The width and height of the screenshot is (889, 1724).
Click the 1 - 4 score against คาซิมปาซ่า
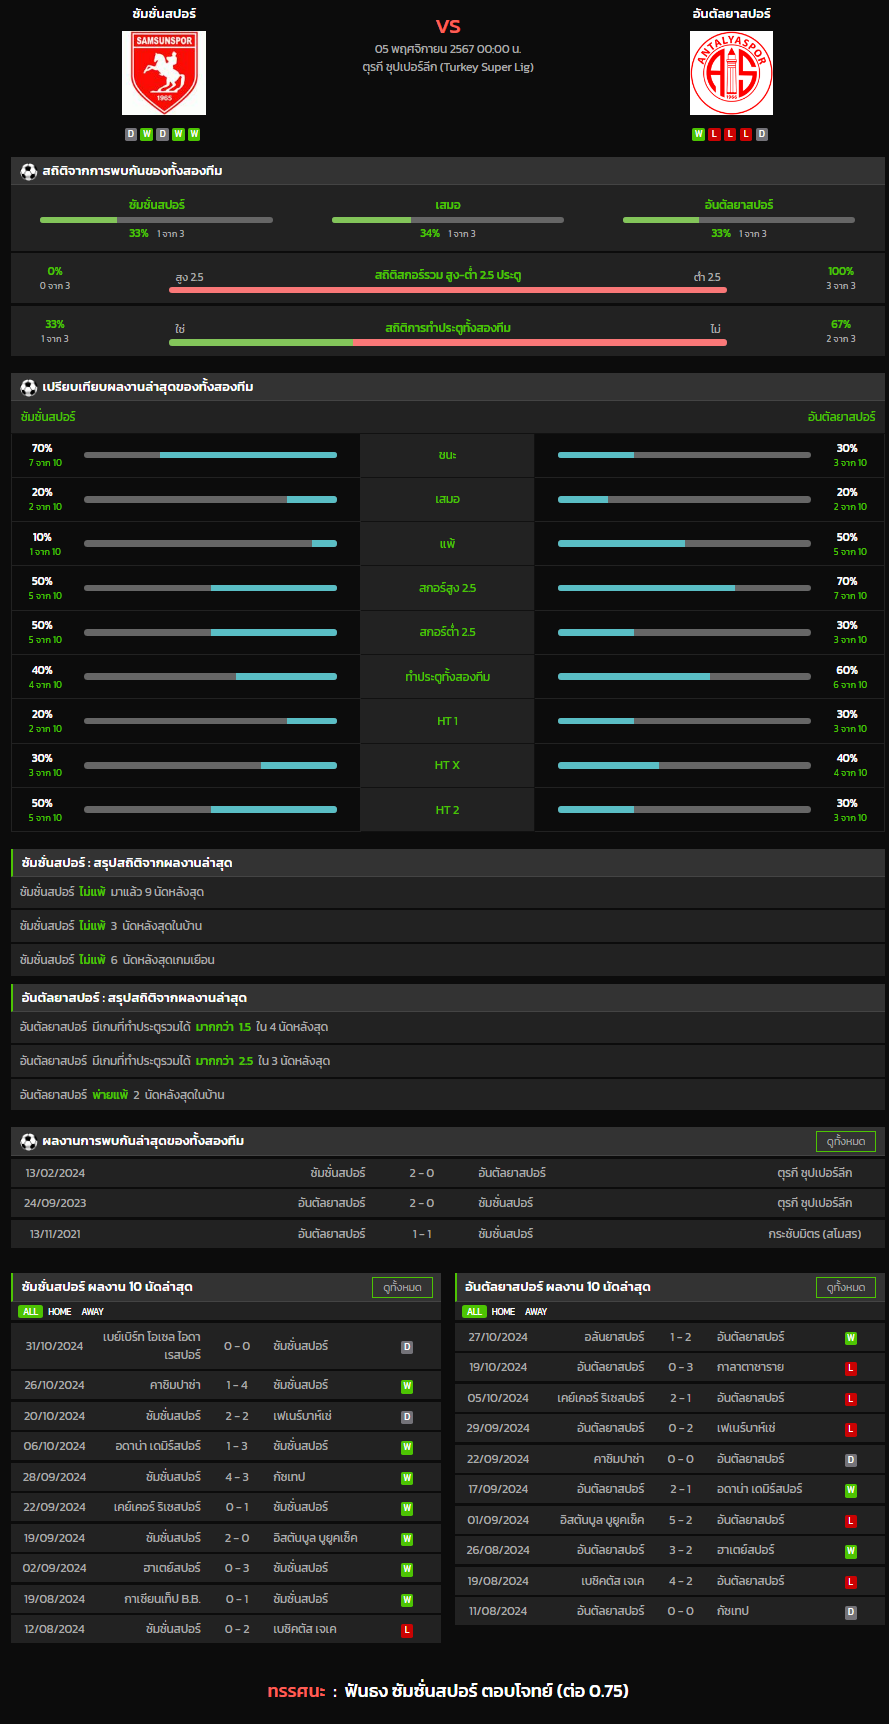point(237,1386)
